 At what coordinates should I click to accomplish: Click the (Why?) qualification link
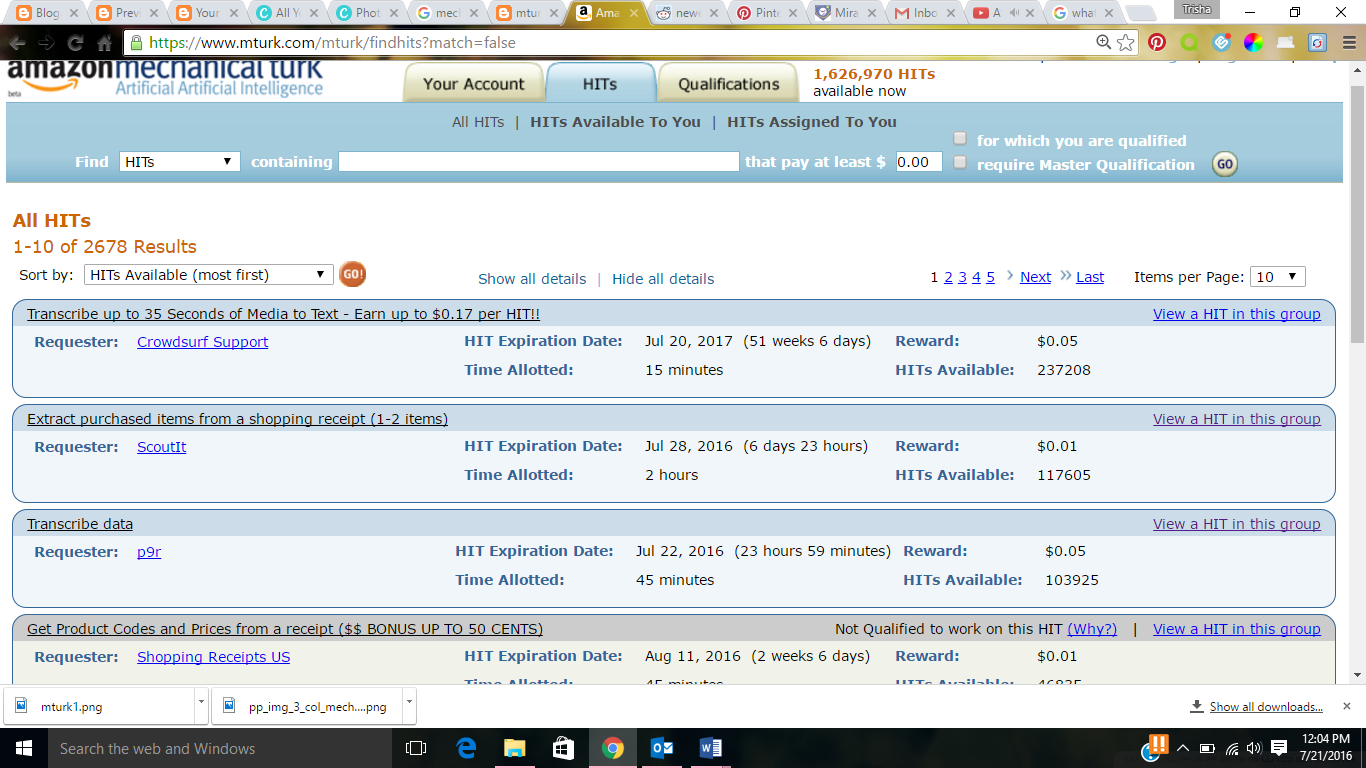coord(1092,629)
